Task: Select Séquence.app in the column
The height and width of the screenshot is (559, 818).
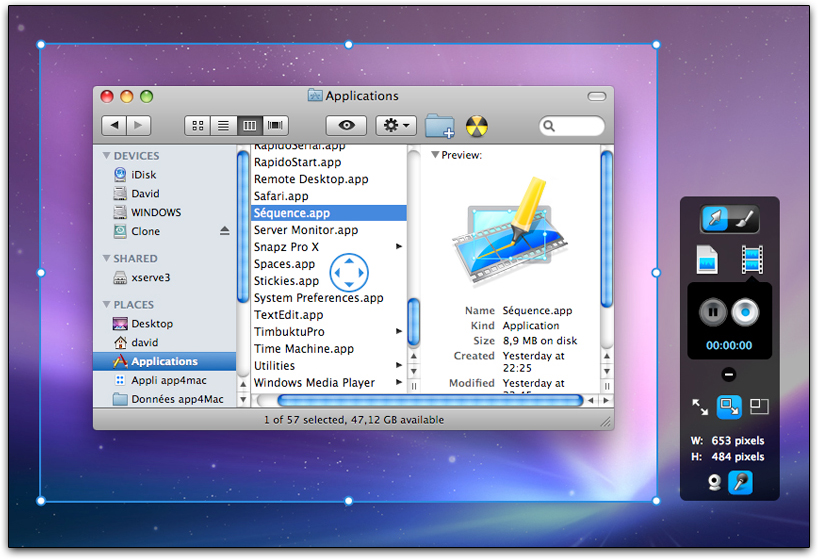Action: 329,213
